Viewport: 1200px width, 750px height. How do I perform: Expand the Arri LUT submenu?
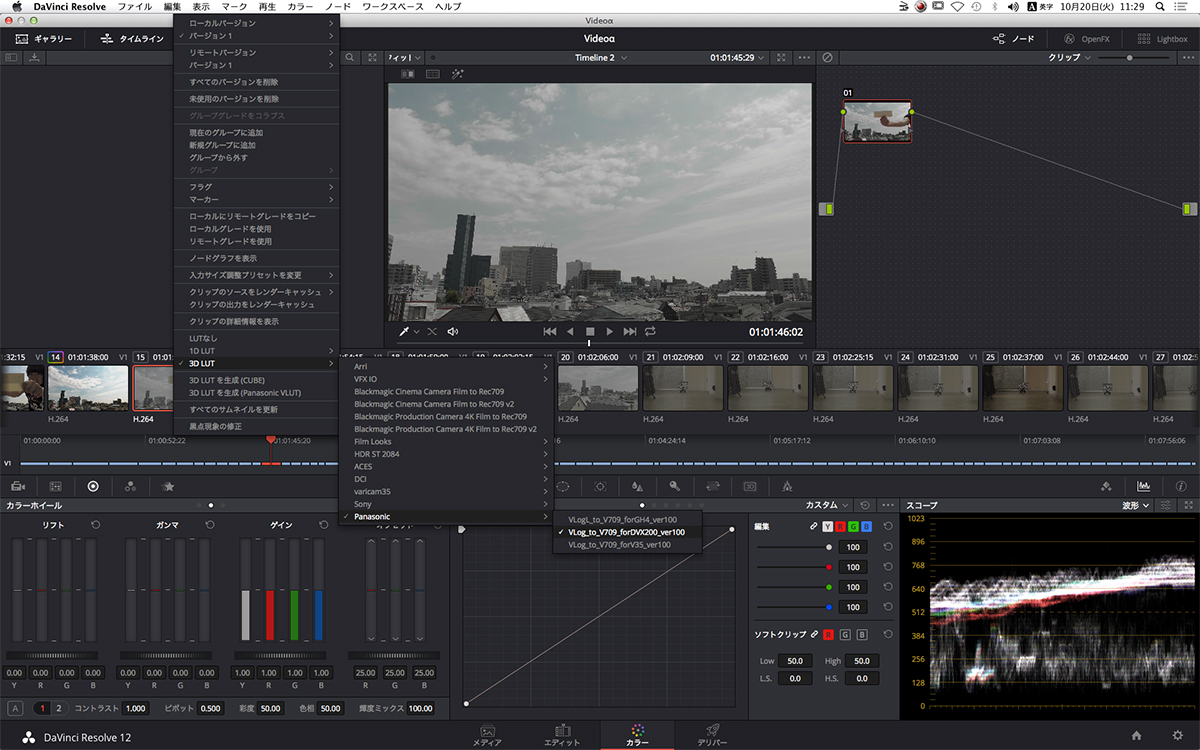445,366
